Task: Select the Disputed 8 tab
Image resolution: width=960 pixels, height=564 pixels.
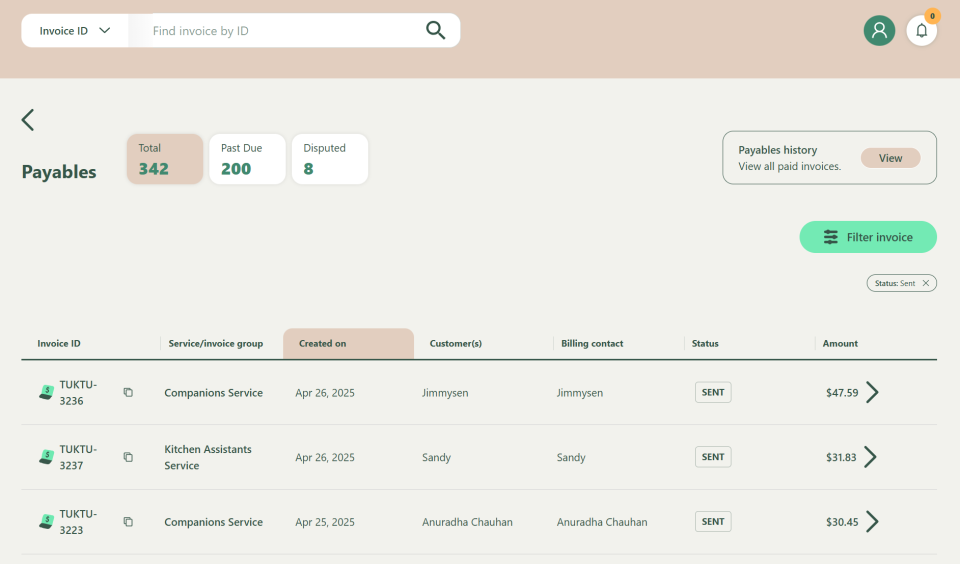Action: point(329,159)
